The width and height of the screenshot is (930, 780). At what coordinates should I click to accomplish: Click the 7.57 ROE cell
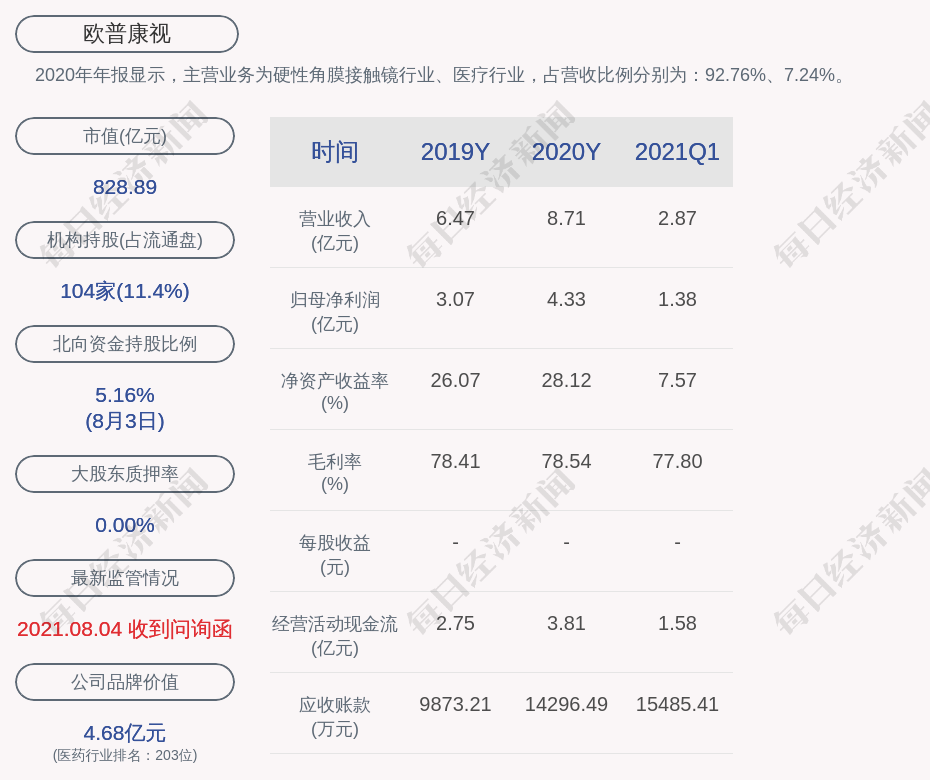click(x=677, y=380)
